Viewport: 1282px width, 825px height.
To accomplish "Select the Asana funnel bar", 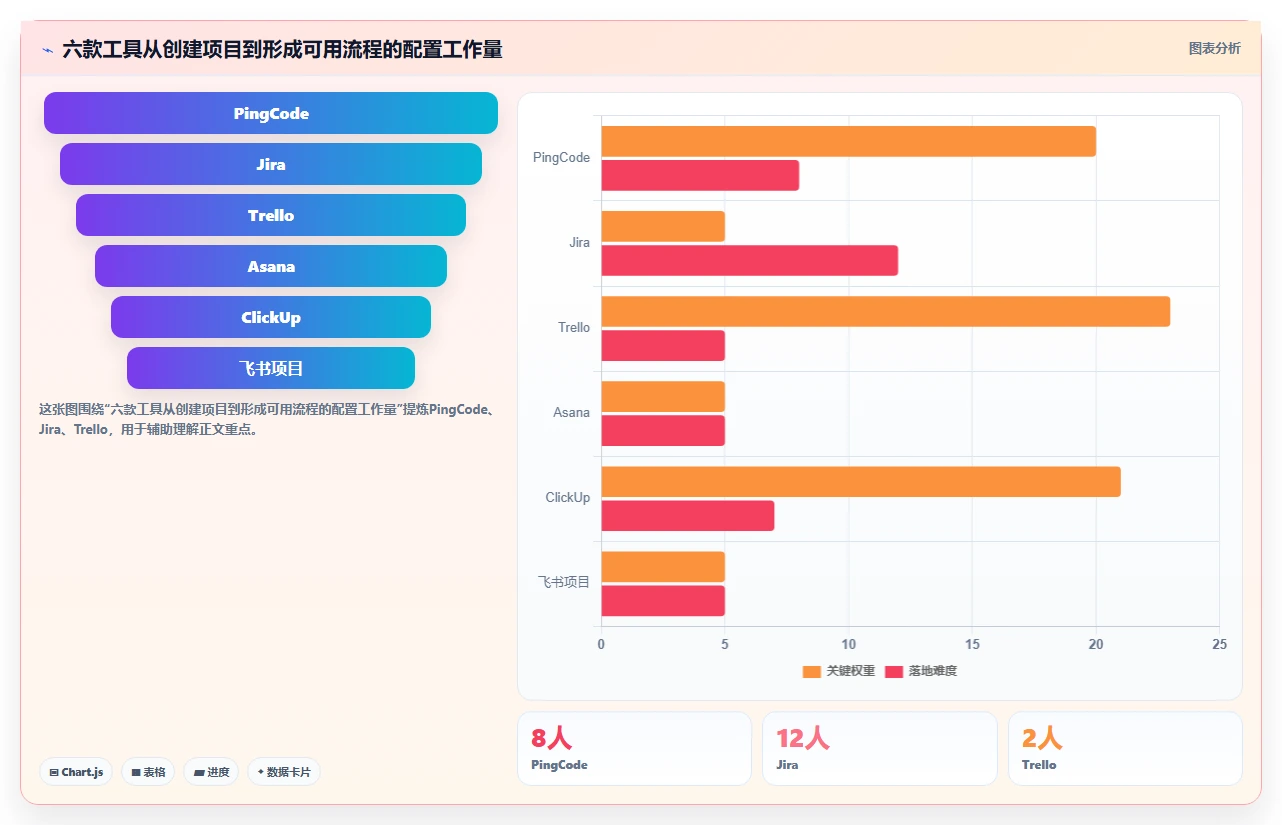I will [271, 266].
